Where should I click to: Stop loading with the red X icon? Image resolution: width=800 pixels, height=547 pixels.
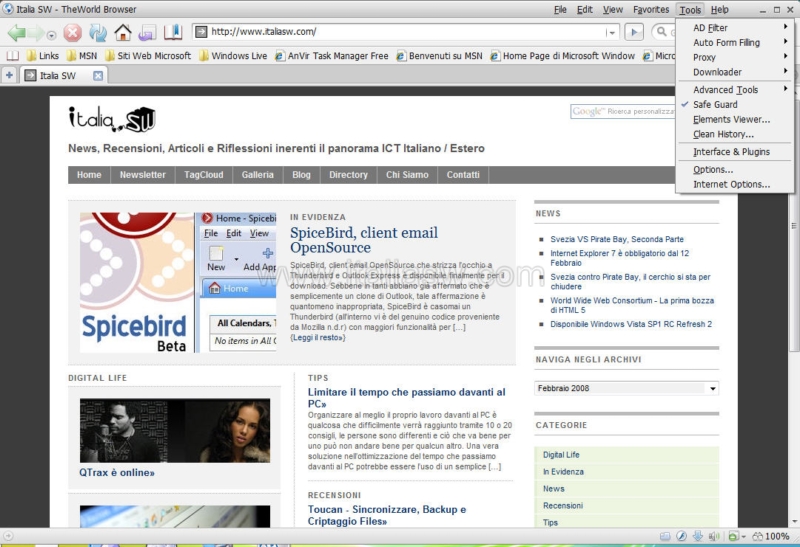(x=72, y=33)
